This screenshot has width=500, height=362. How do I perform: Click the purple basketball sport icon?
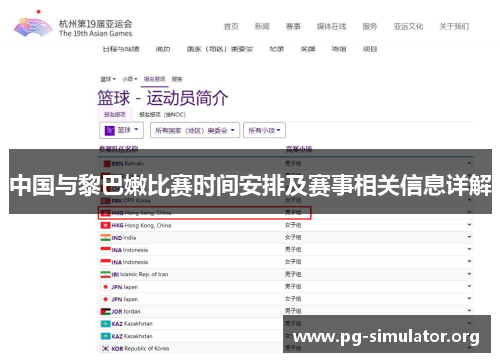[x=109, y=130]
